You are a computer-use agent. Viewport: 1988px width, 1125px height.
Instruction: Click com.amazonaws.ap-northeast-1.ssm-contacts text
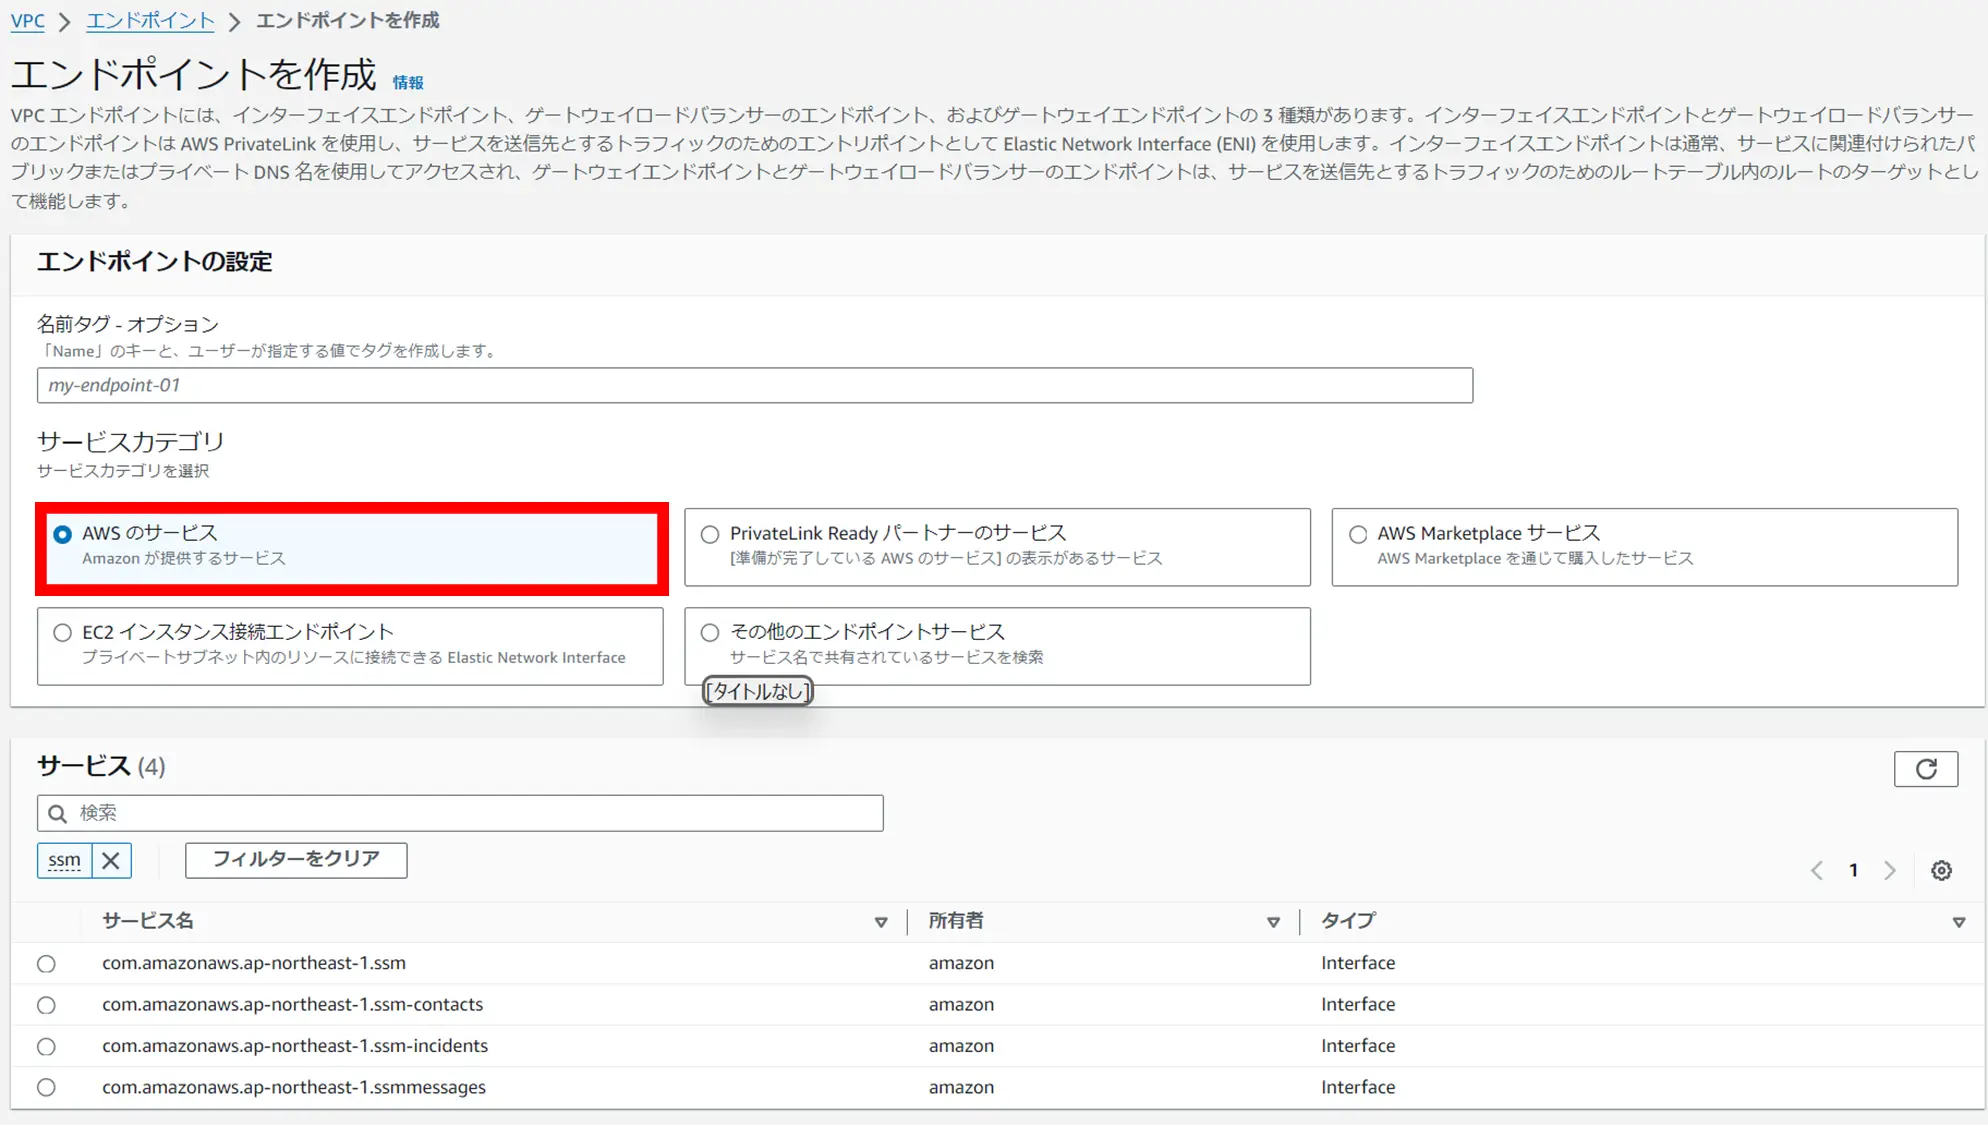tap(292, 1004)
